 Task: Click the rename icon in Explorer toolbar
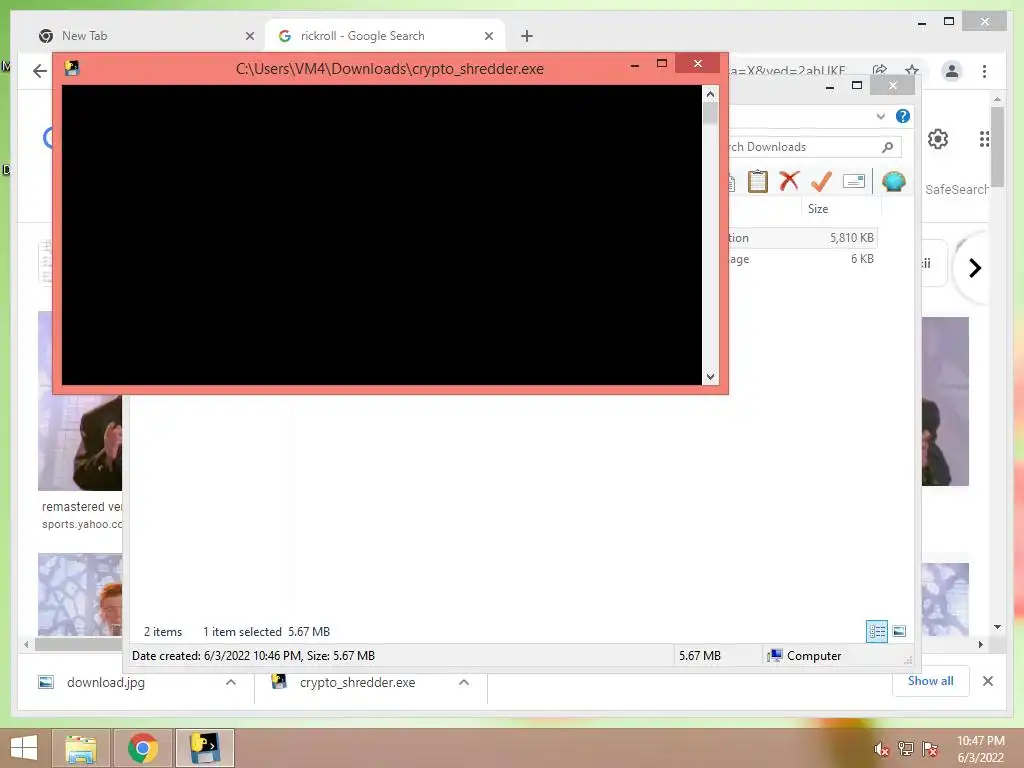point(854,181)
